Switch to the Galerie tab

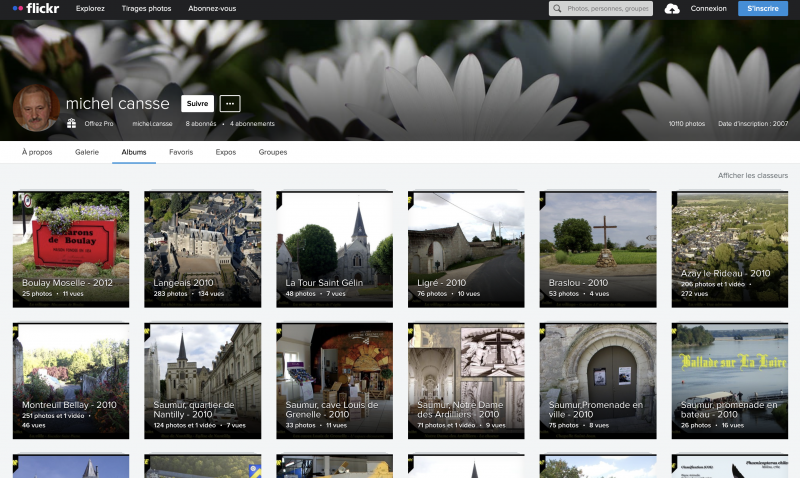click(x=87, y=152)
